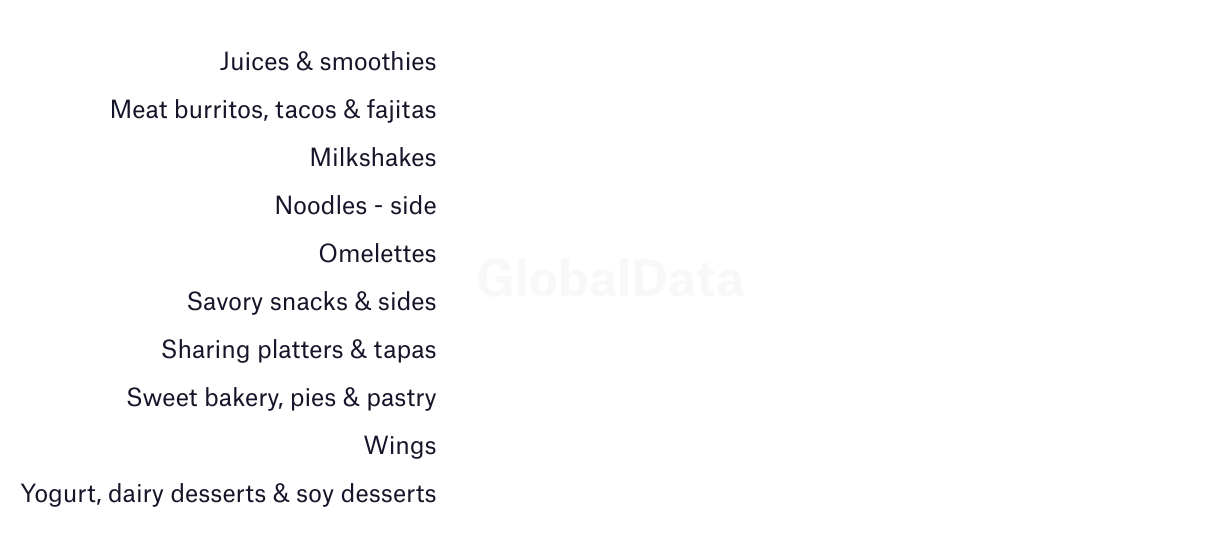Click the Sweet bakery, pies & pastry label
Viewport: 1220px width, 556px height.
282,398
